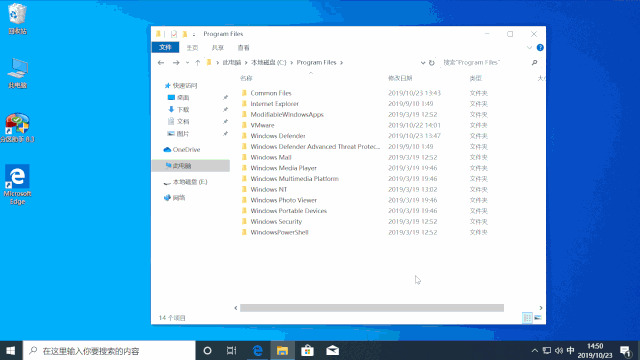Click the new folder icon in title bar
The image size is (640, 360).
[x=184, y=34]
